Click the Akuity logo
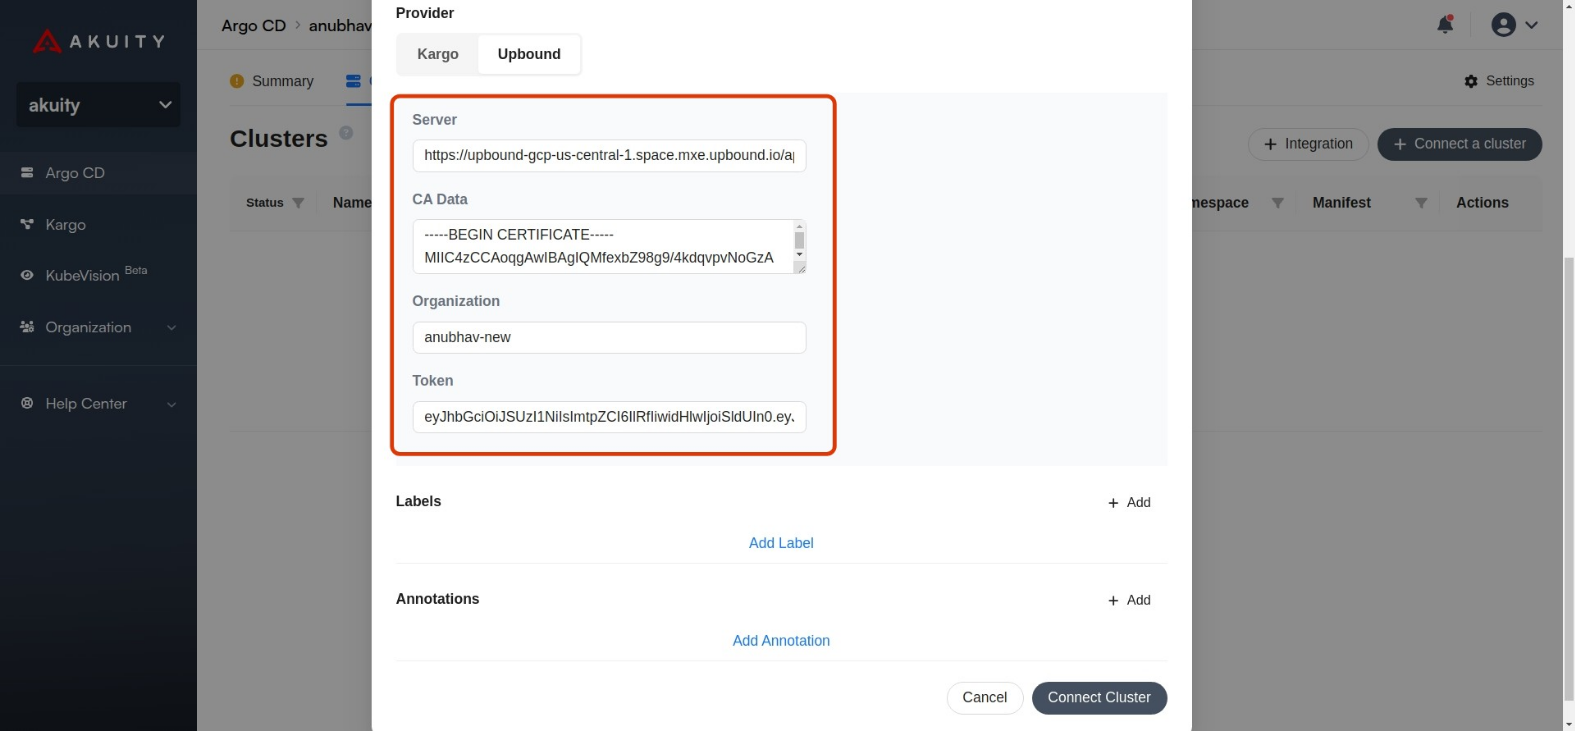The width and height of the screenshot is (1576, 731). 98,41
